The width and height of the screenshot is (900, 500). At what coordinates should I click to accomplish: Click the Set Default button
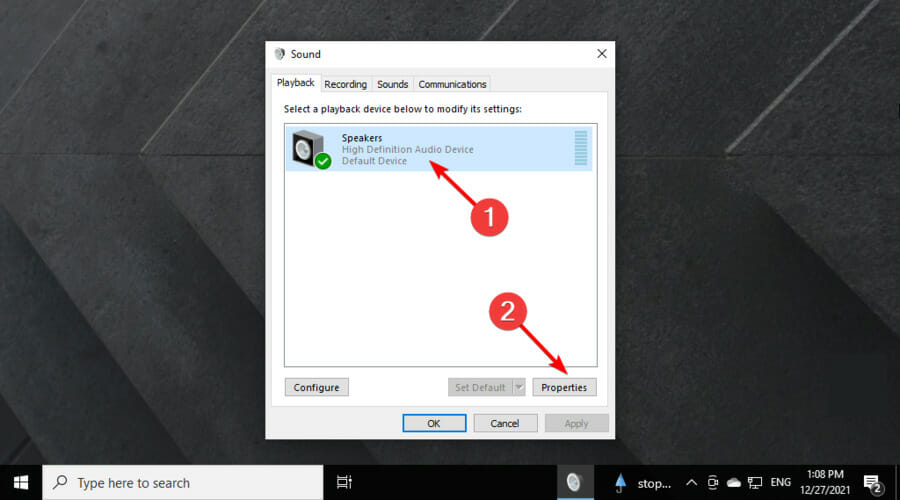click(x=480, y=387)
